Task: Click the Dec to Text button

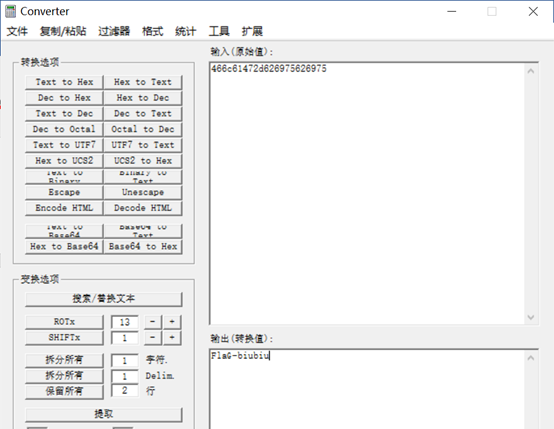Action: click(x=143, y=113)
